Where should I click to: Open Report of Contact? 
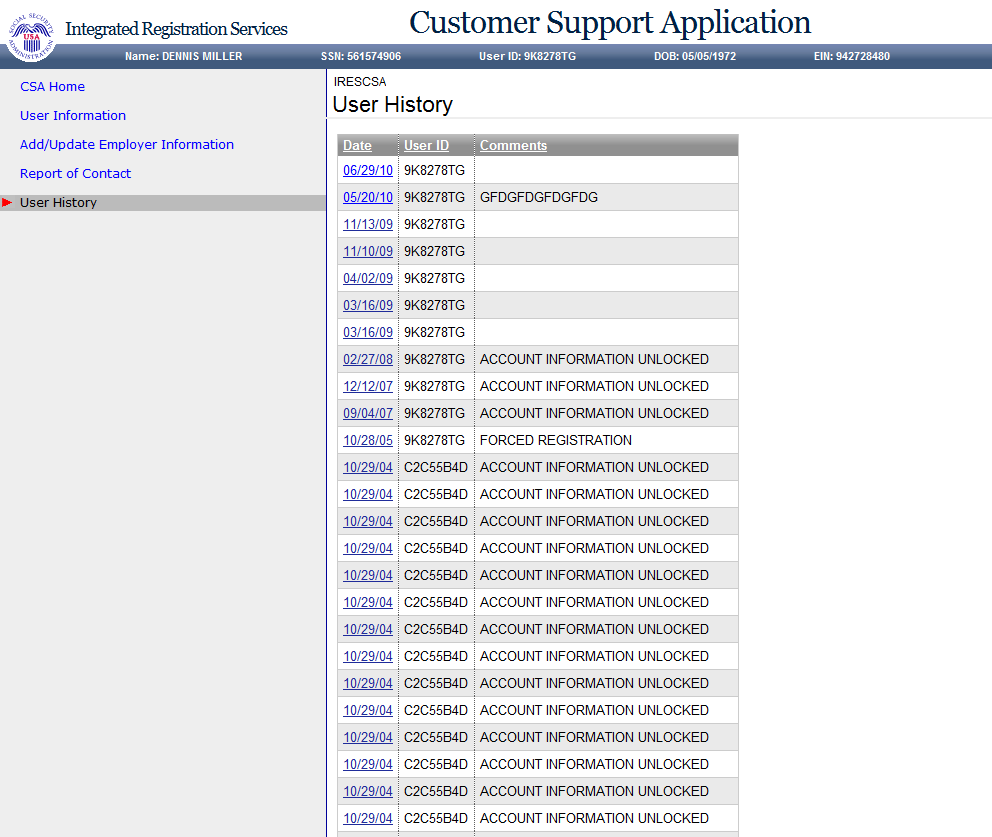75,173
